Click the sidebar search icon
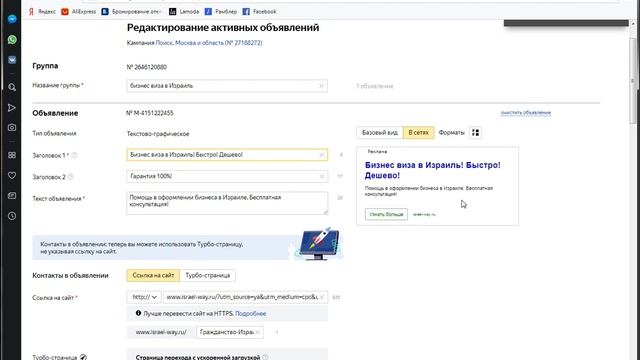640x360 pixels. click(x=12, y=87)
